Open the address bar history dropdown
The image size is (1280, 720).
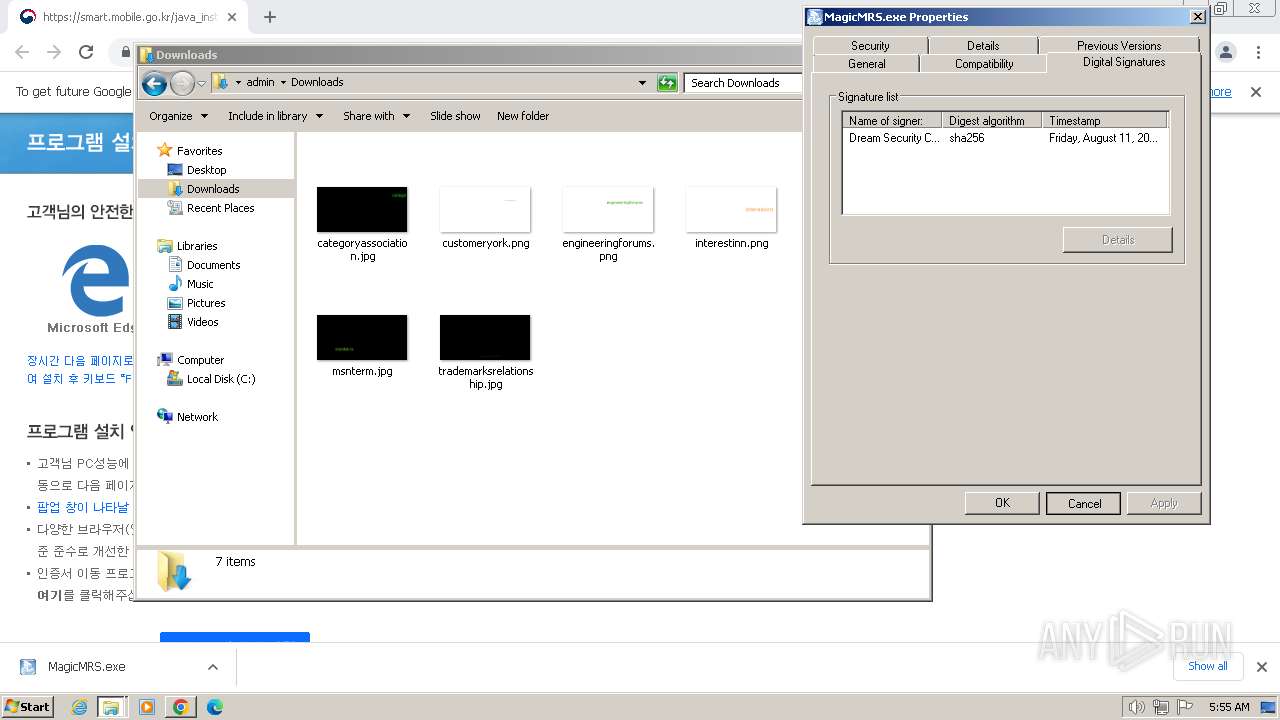[642, 83]
